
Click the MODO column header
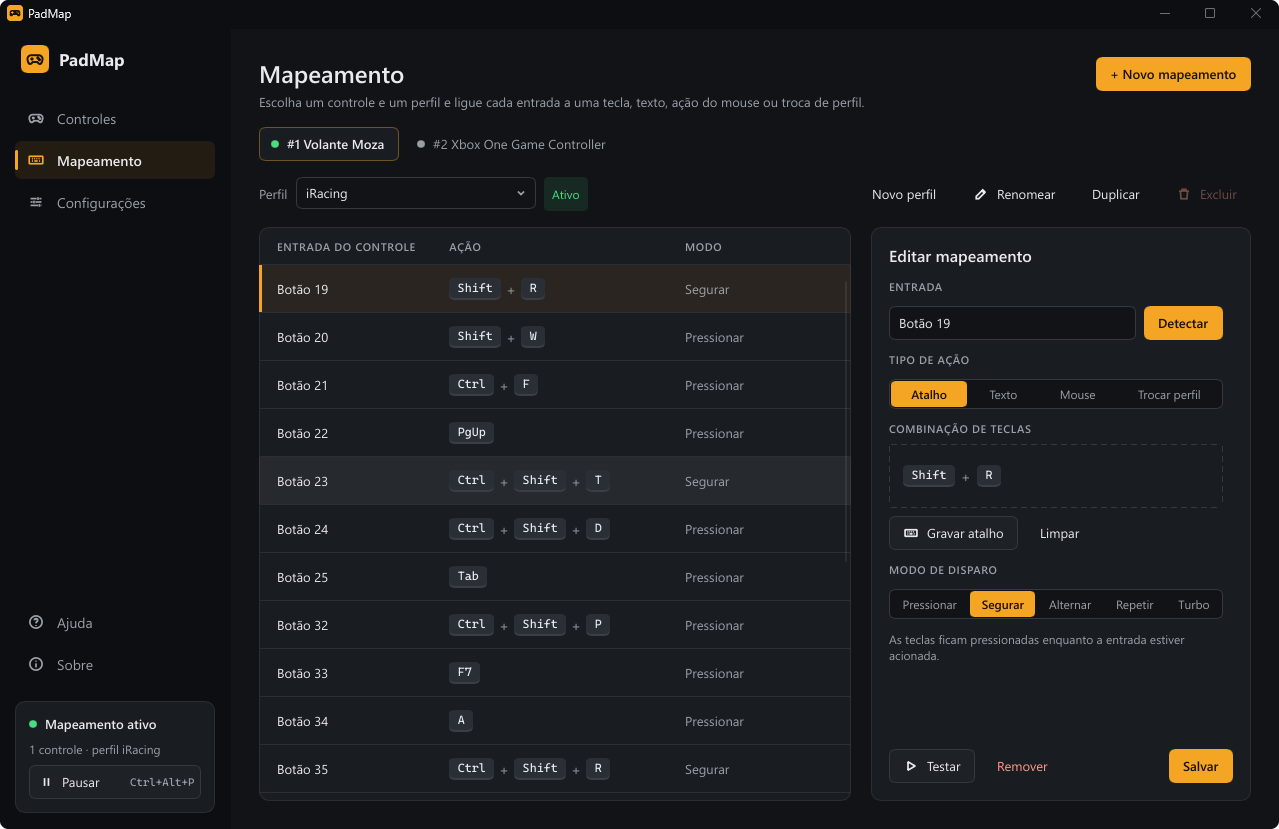pyautogui.click(x=703, y=247)
